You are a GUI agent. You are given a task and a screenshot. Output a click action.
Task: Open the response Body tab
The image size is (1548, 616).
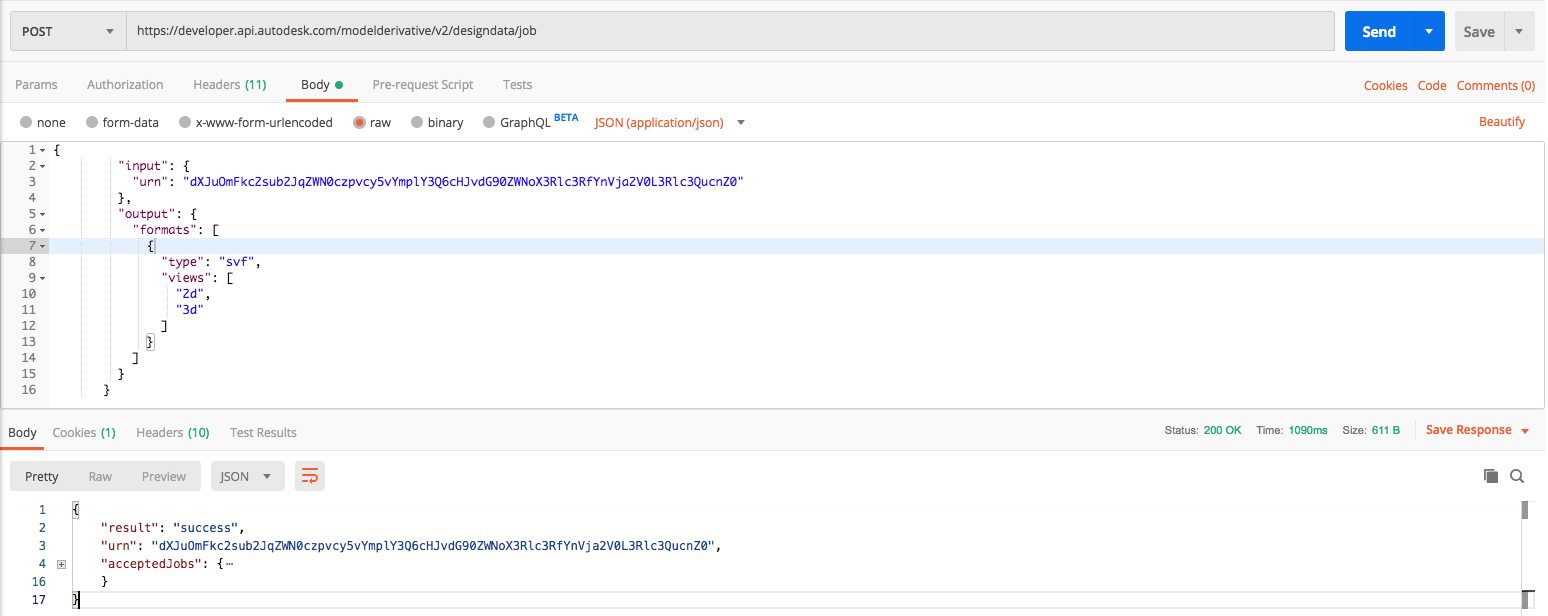point(22,432)
